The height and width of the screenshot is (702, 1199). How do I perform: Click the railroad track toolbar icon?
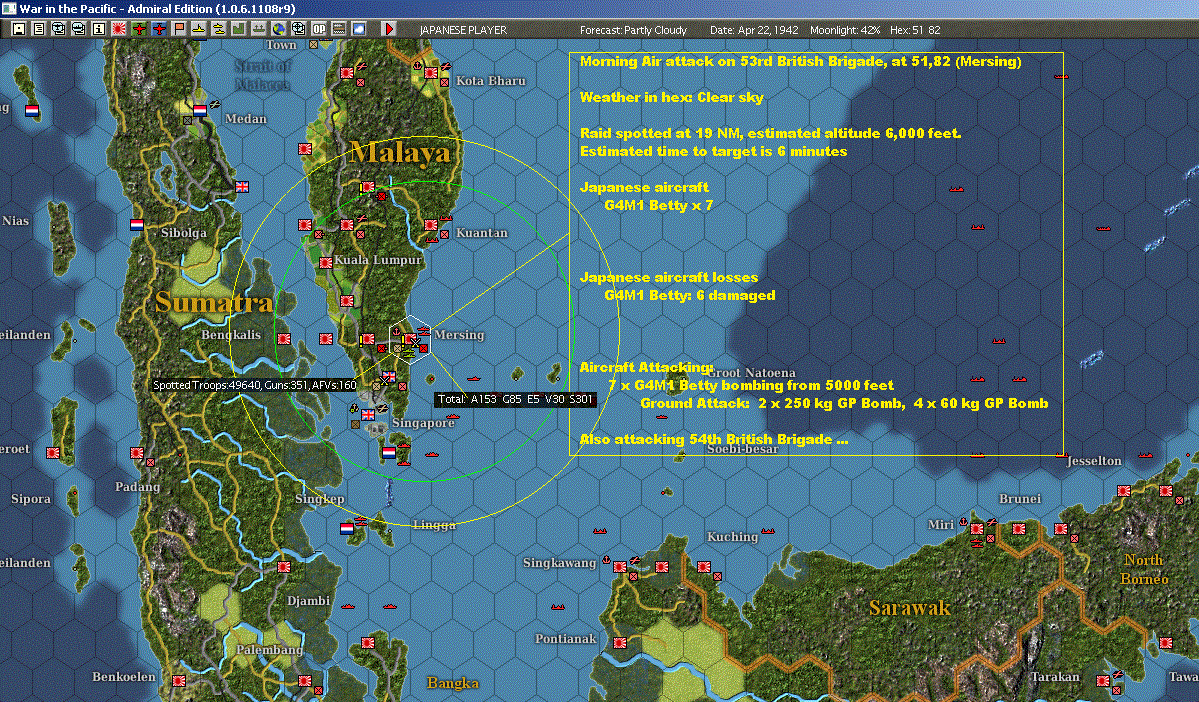pos(339,29)
